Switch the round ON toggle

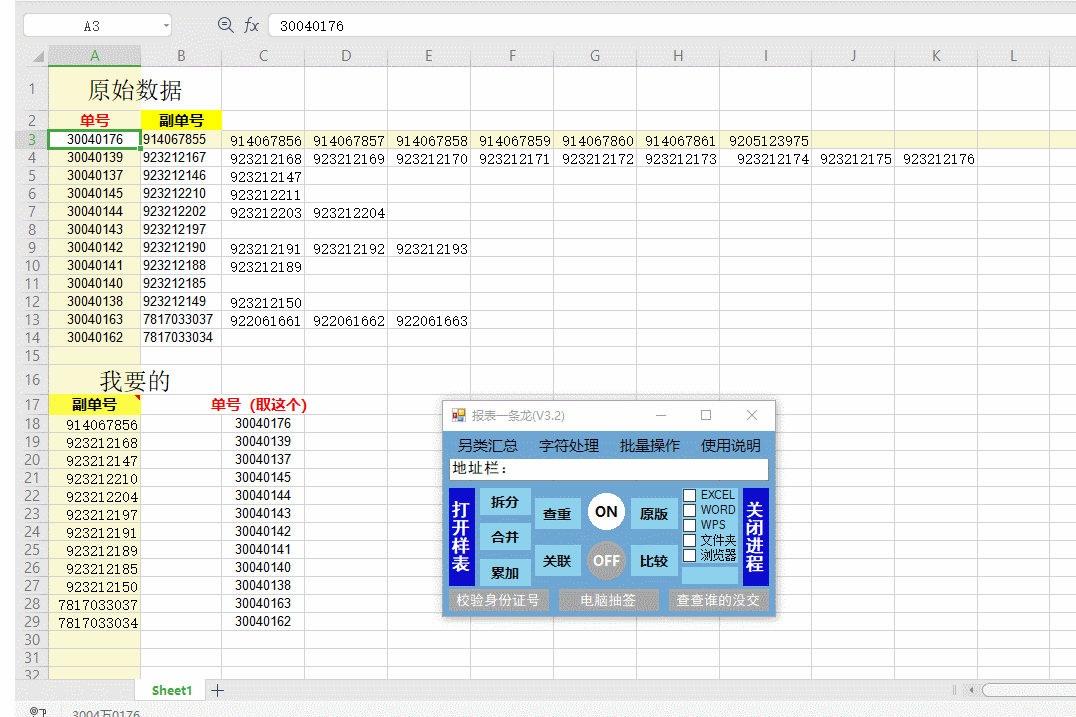606,512
